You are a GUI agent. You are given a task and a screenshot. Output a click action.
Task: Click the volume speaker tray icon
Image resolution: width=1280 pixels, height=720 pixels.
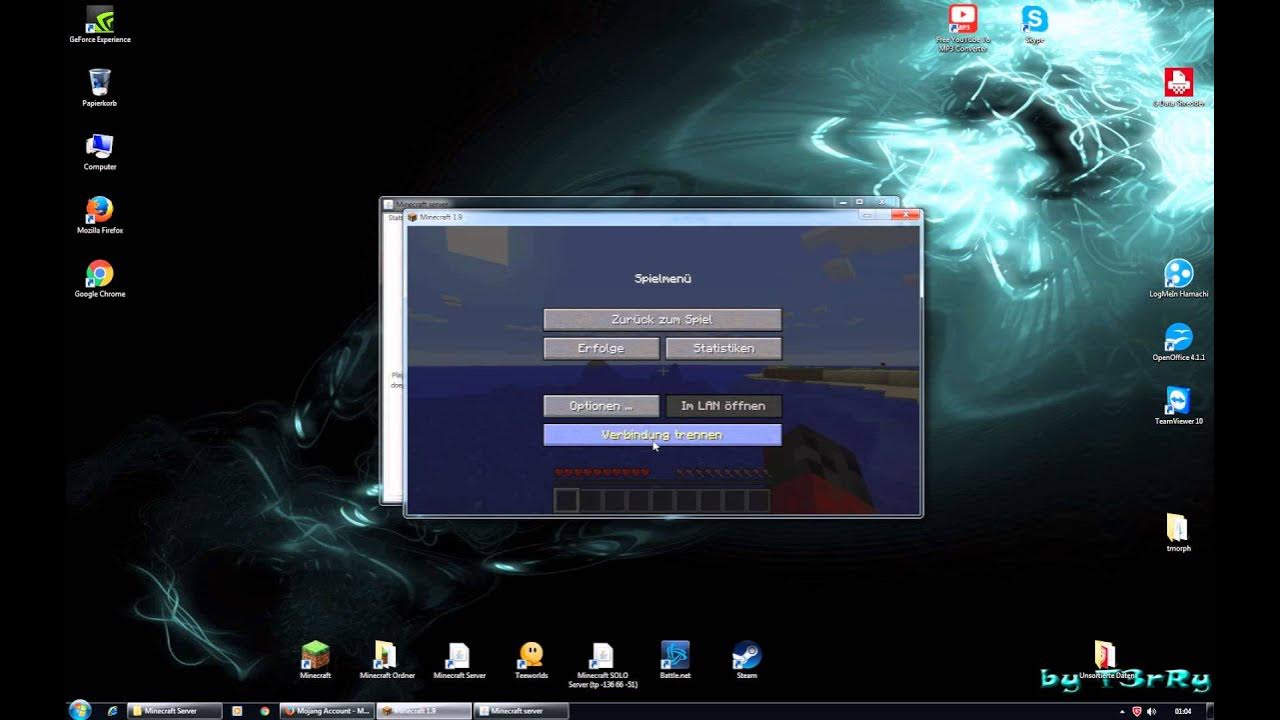(1152, 711)
